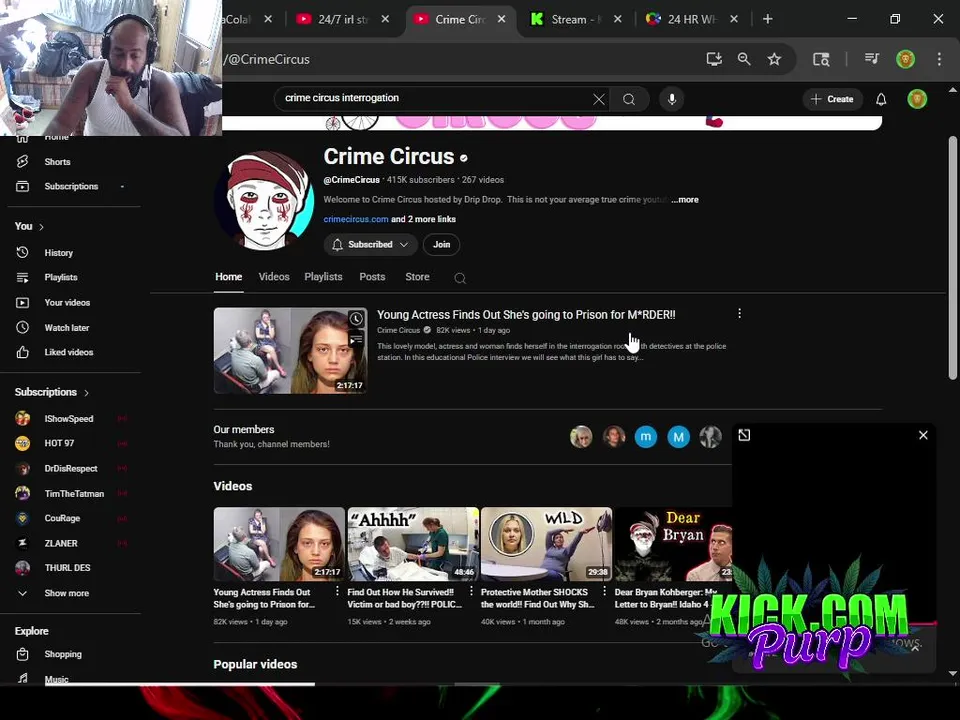Open the DrDisRespect subscription channel

70,468
